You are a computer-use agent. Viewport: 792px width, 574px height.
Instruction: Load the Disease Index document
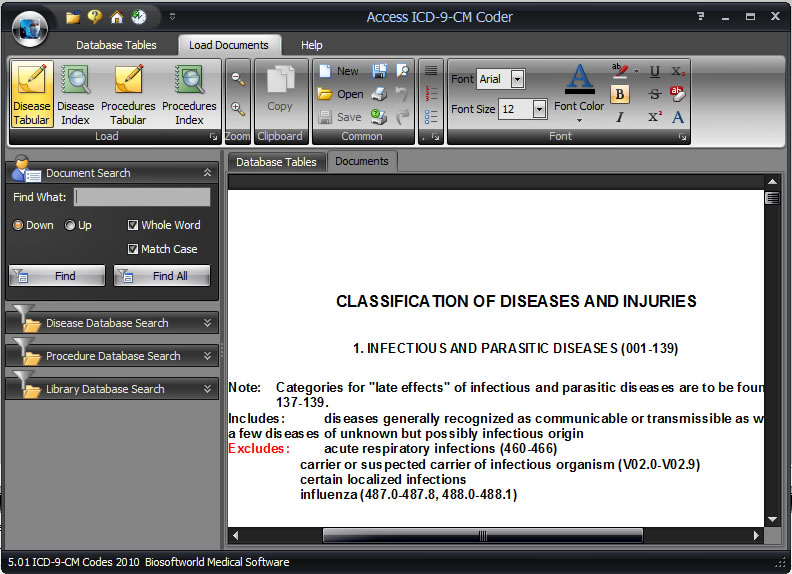(x=75, y=94)
